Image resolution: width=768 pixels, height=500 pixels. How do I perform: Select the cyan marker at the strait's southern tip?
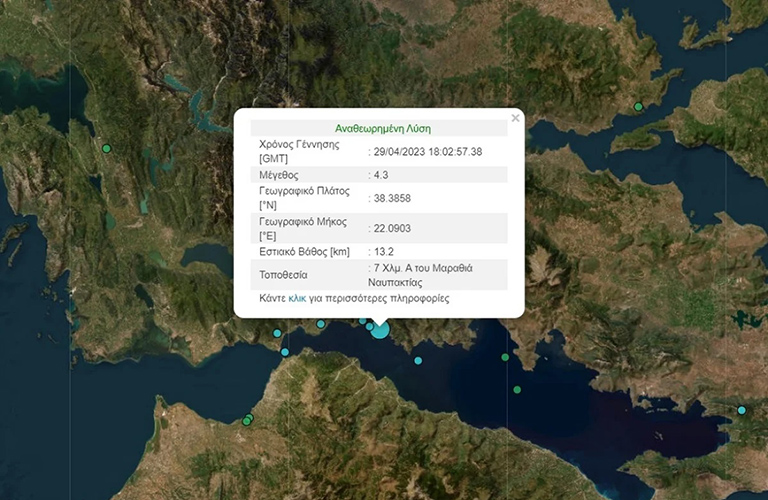(285, 352)
